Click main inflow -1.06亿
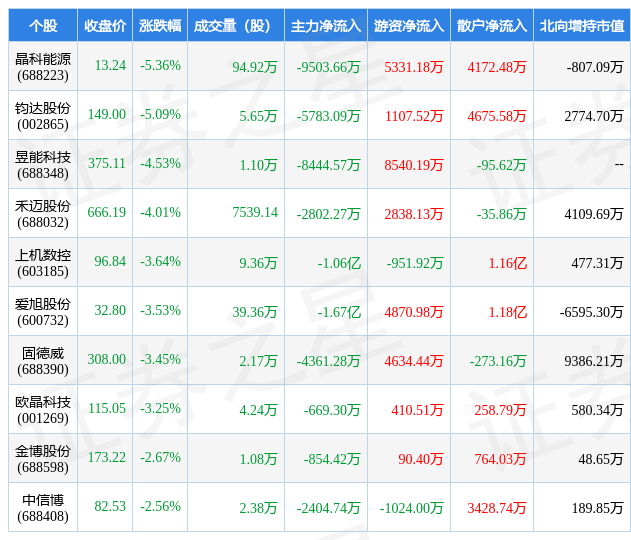 pos(339,263)
